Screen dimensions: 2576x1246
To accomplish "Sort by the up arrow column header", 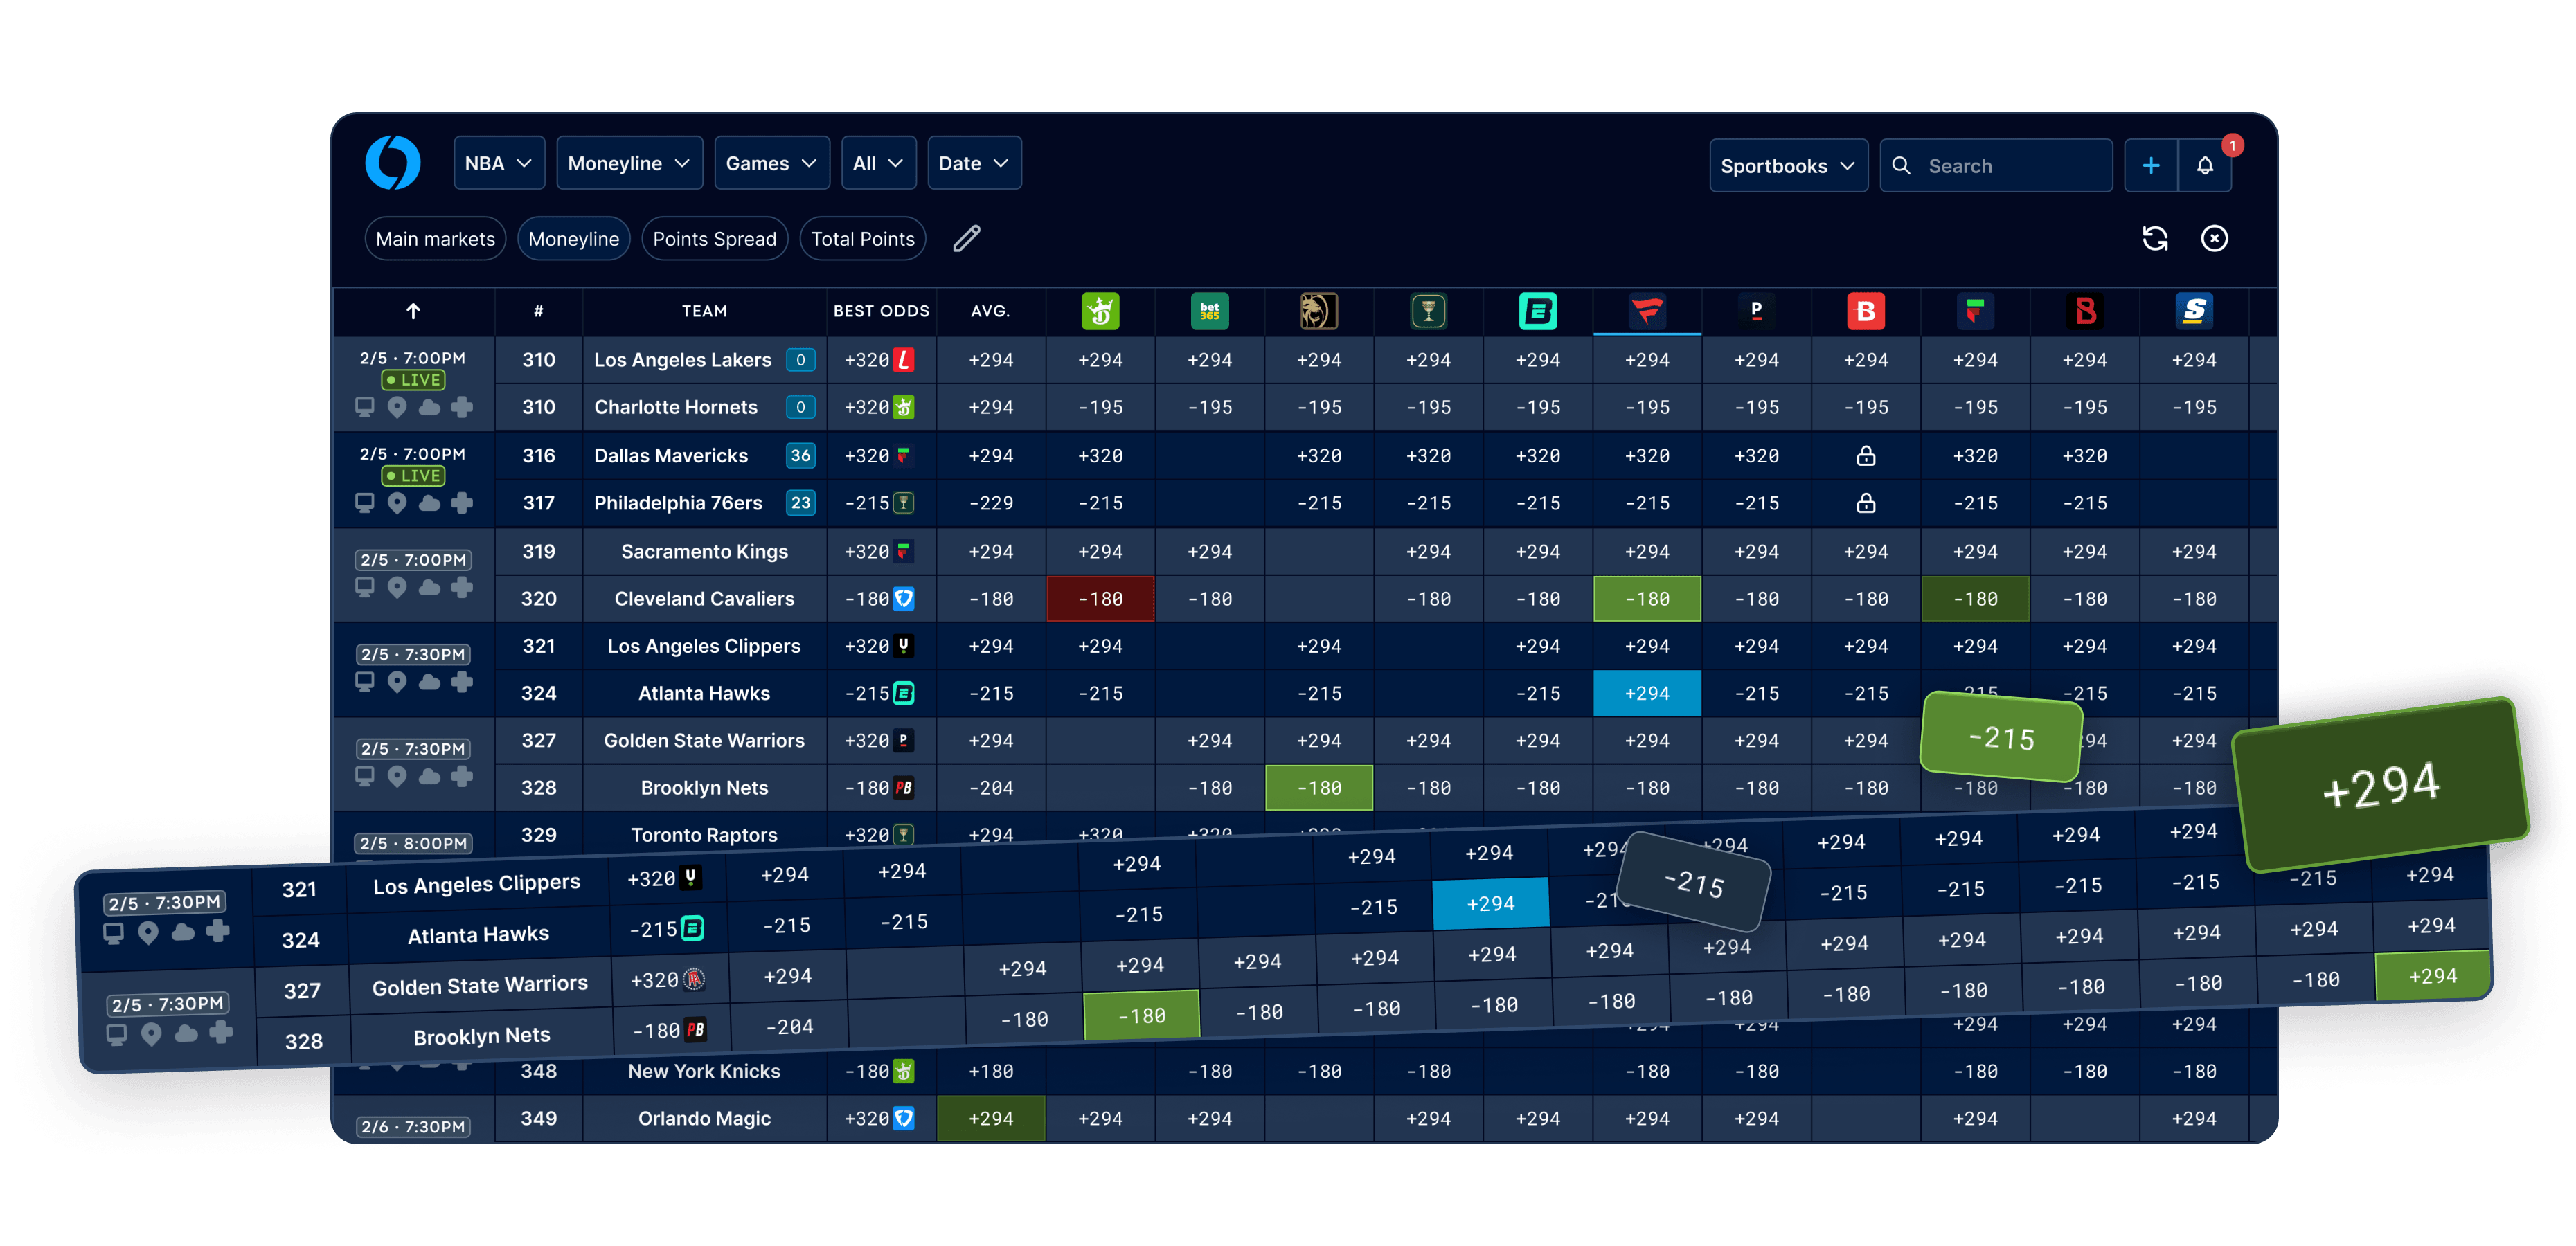I will pyautogui.click(x=413, y=311).
